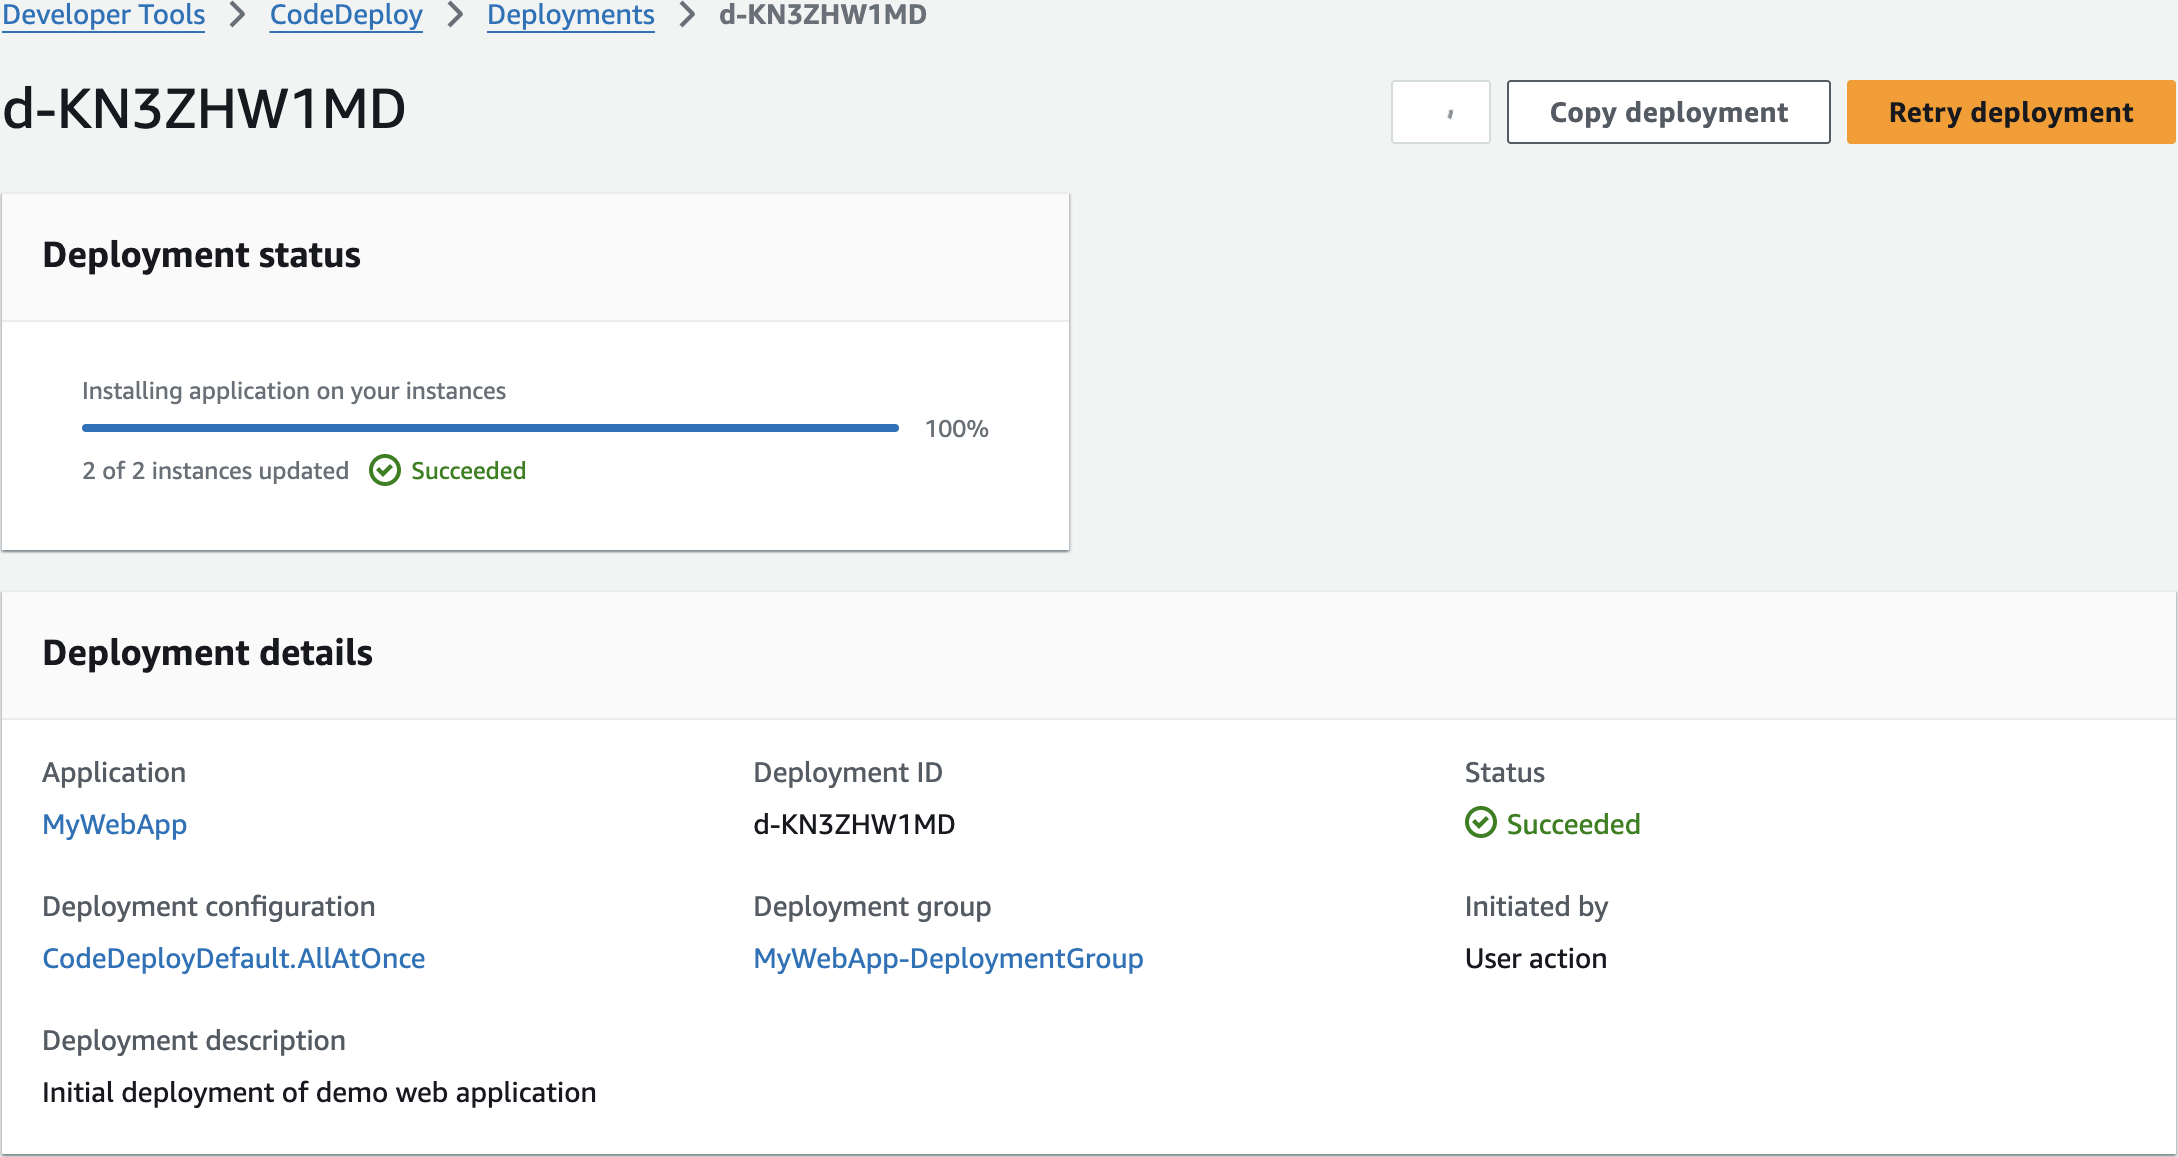
Task: Click the chevron after Developer Tools breadcrumb
Action: (238, 15)
